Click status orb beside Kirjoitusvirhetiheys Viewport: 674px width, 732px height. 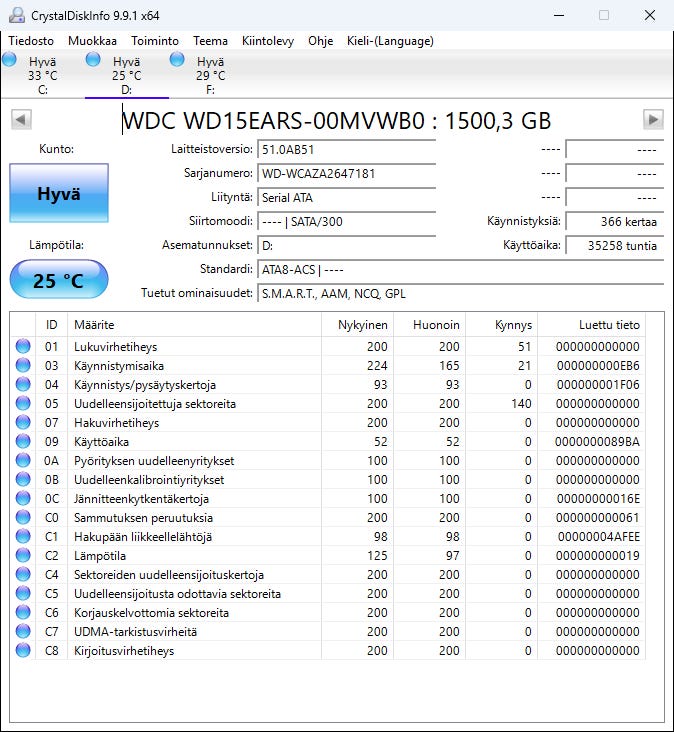point(23,650)
